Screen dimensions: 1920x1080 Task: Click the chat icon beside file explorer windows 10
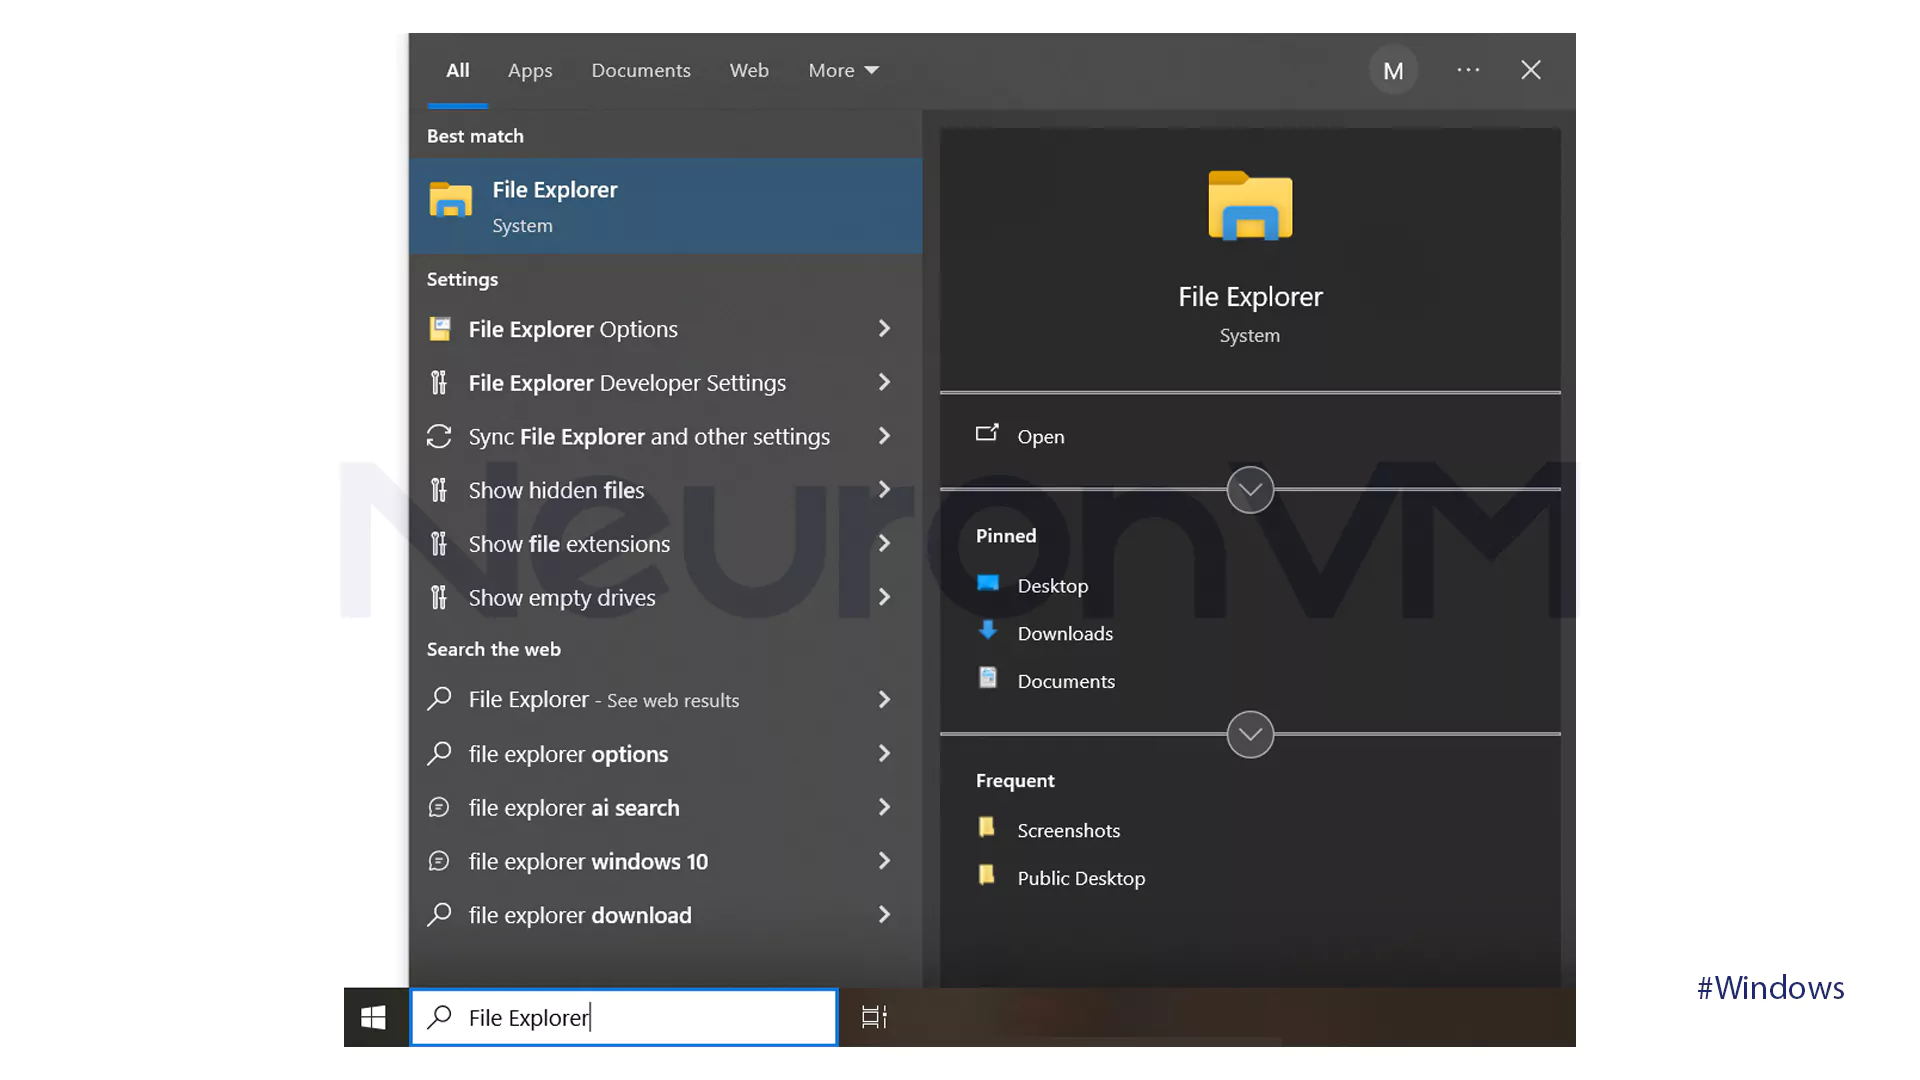pos(439,861)
